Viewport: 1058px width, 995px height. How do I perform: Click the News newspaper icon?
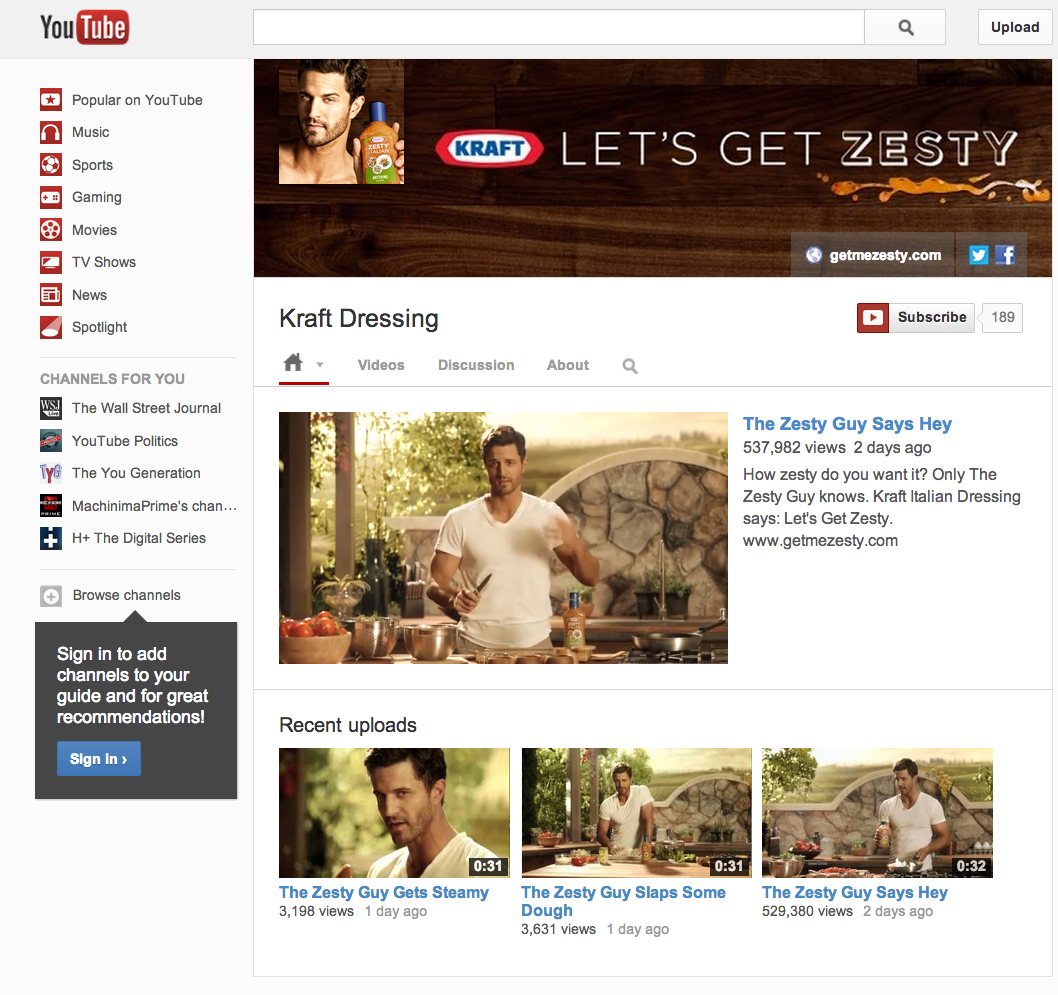pyautogui.click(x=51, y=295)
